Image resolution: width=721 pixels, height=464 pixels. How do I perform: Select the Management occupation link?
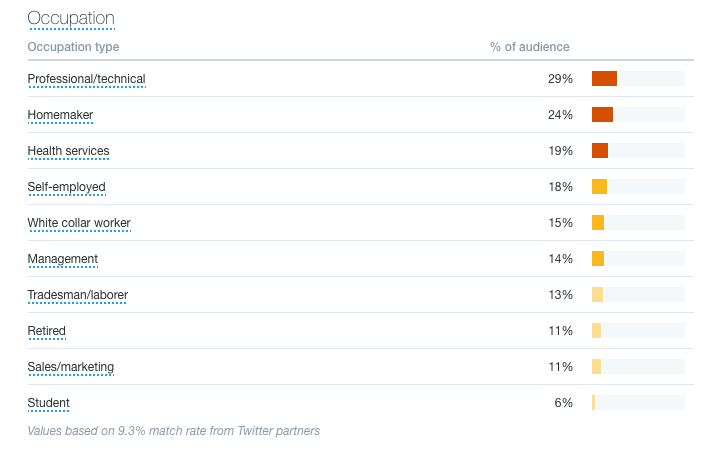click(x=62, y=259)
